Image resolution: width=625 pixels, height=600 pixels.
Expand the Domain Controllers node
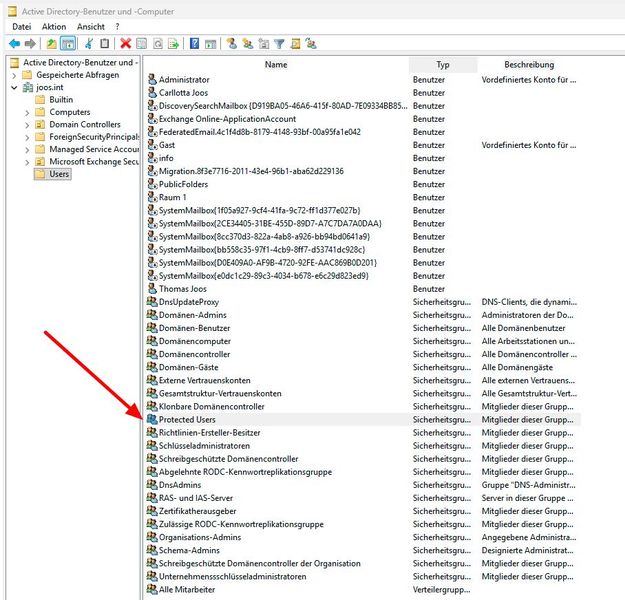[x=27, y=125]
